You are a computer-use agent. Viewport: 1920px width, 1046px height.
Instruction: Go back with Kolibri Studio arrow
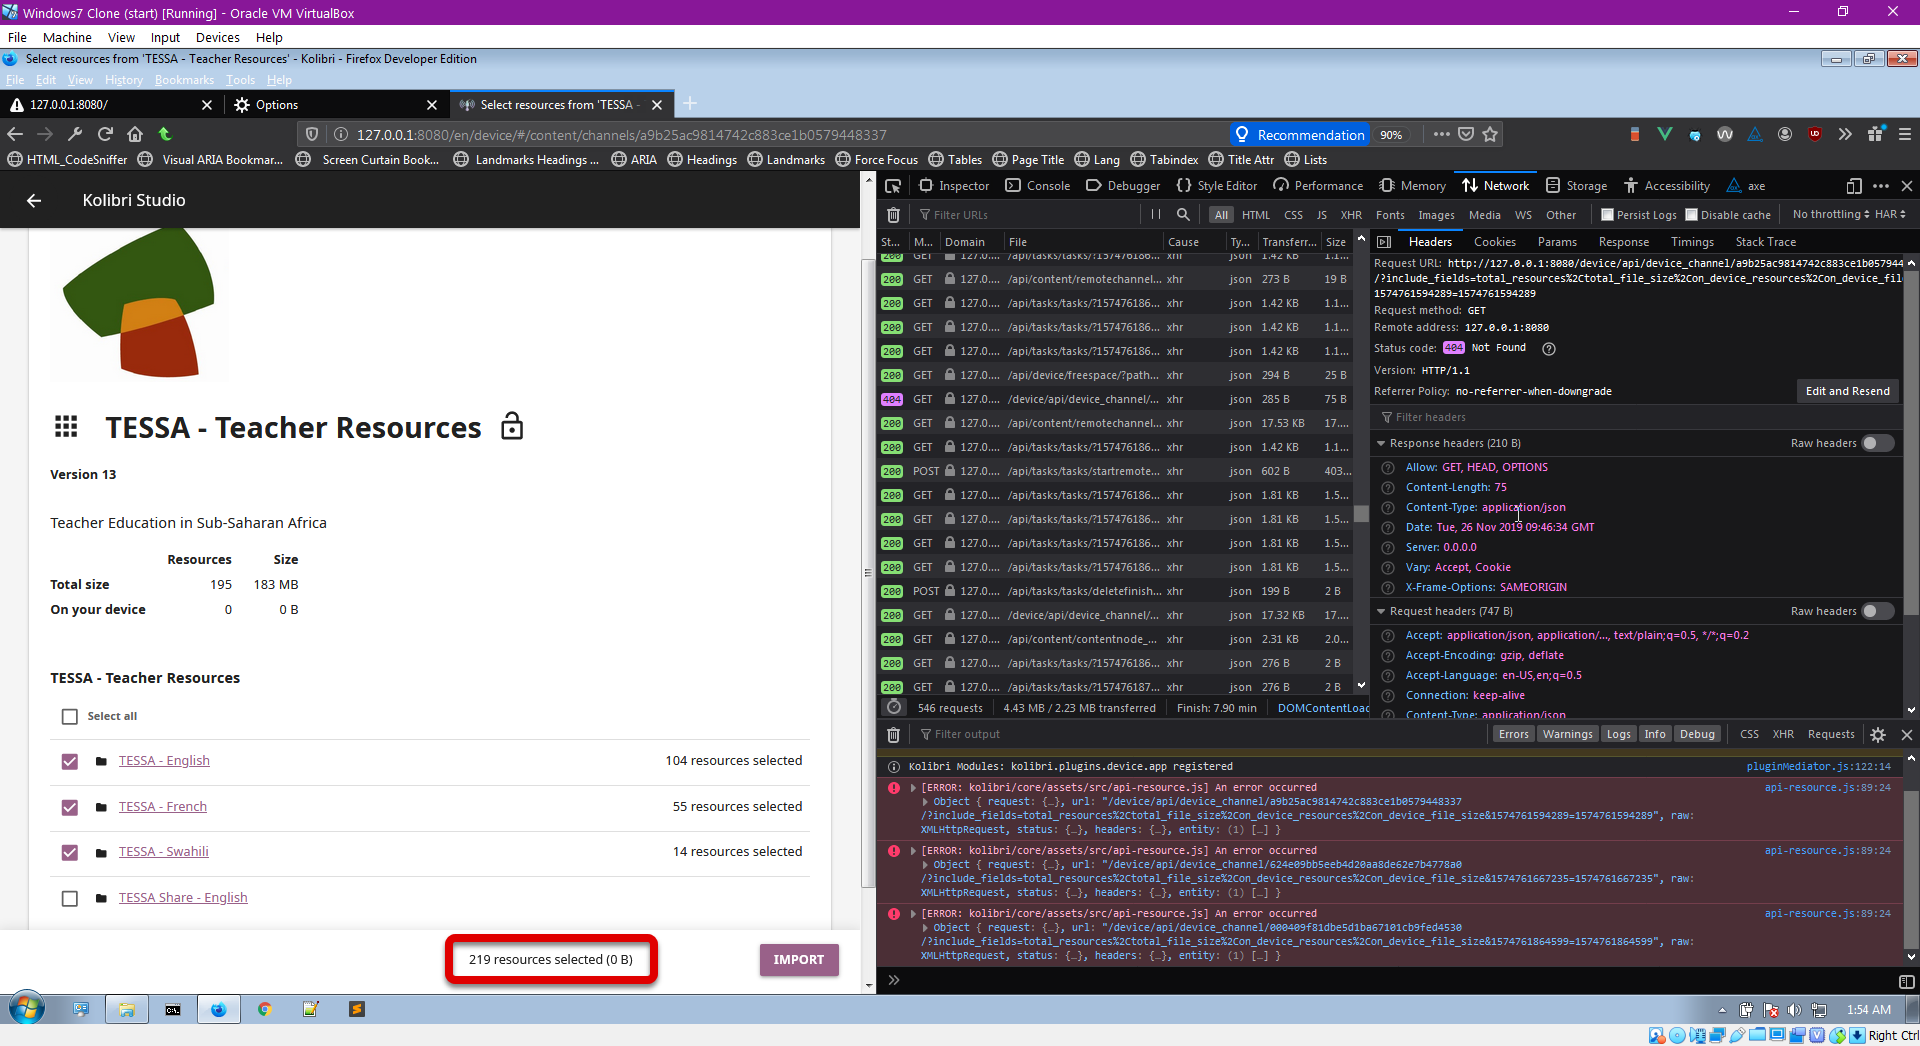point(34,201)
